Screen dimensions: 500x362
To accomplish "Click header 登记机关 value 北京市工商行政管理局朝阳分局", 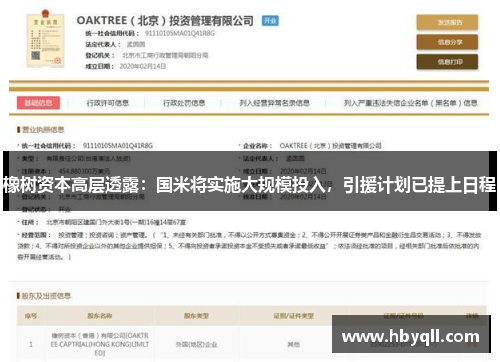I will coord(165,55).
